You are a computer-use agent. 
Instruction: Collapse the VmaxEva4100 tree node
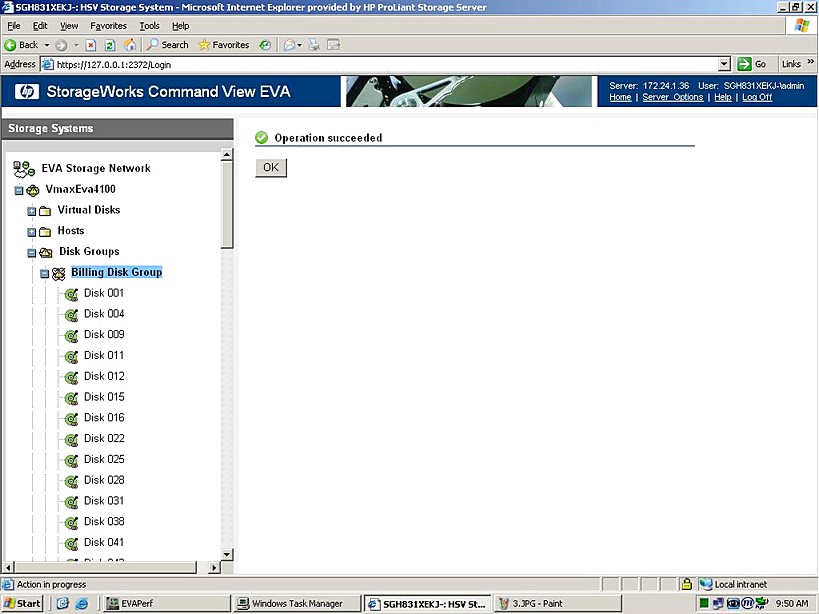click(x=19, y=191)
